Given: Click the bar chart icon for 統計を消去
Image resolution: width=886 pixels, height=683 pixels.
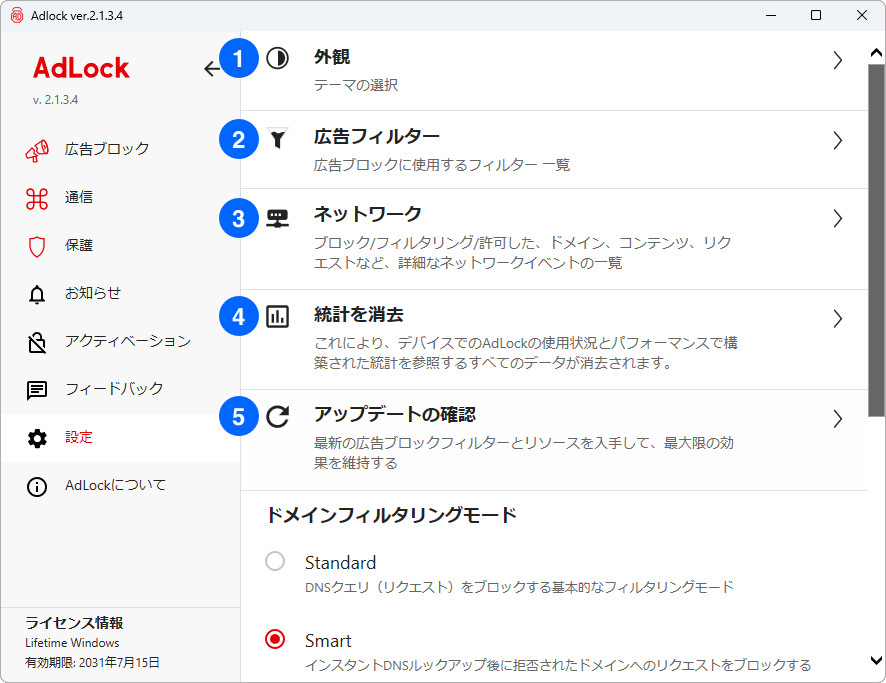Looking at the screenshot, I should click(277, 318).
